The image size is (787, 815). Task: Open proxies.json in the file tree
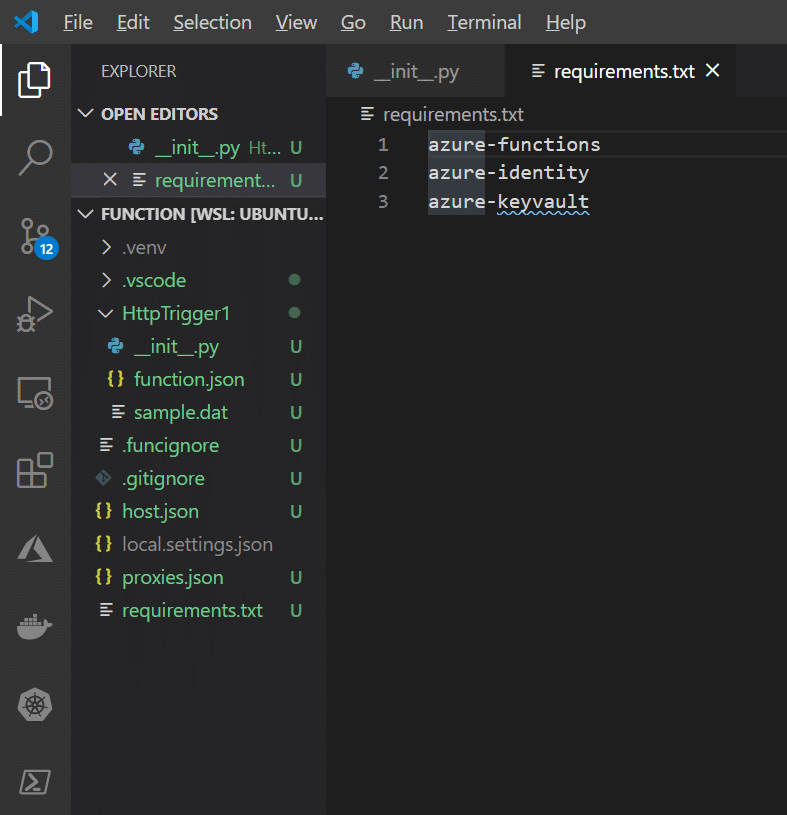(199, 577)
